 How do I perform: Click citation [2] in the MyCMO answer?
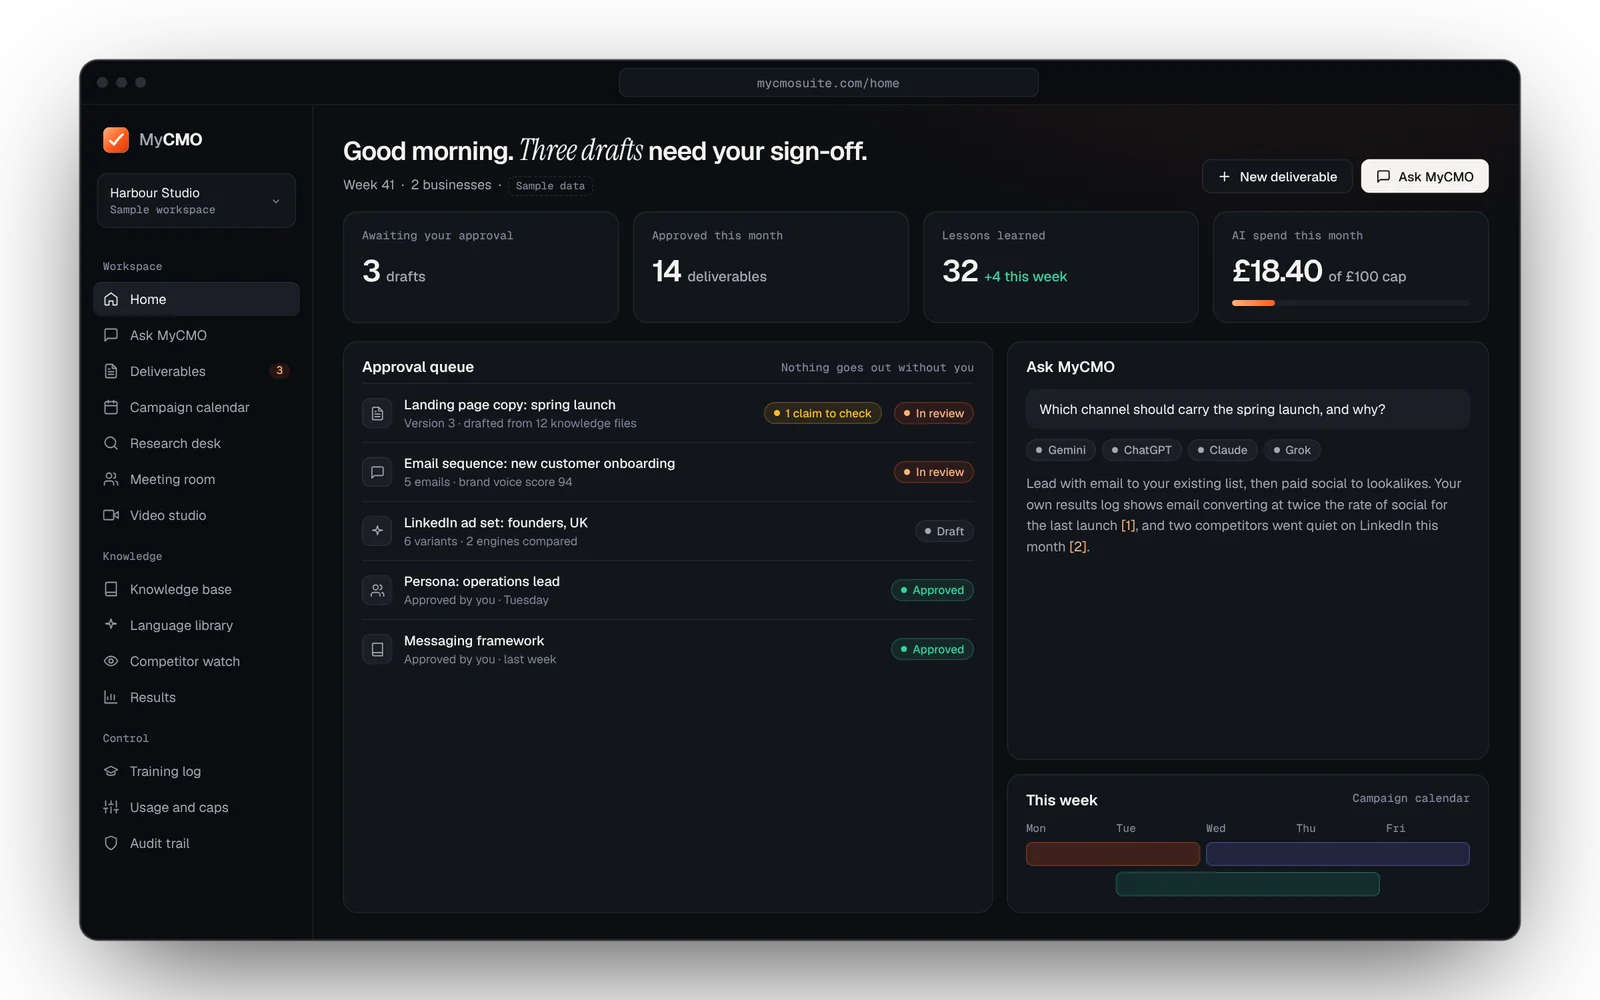click(x=1077, y=547)
